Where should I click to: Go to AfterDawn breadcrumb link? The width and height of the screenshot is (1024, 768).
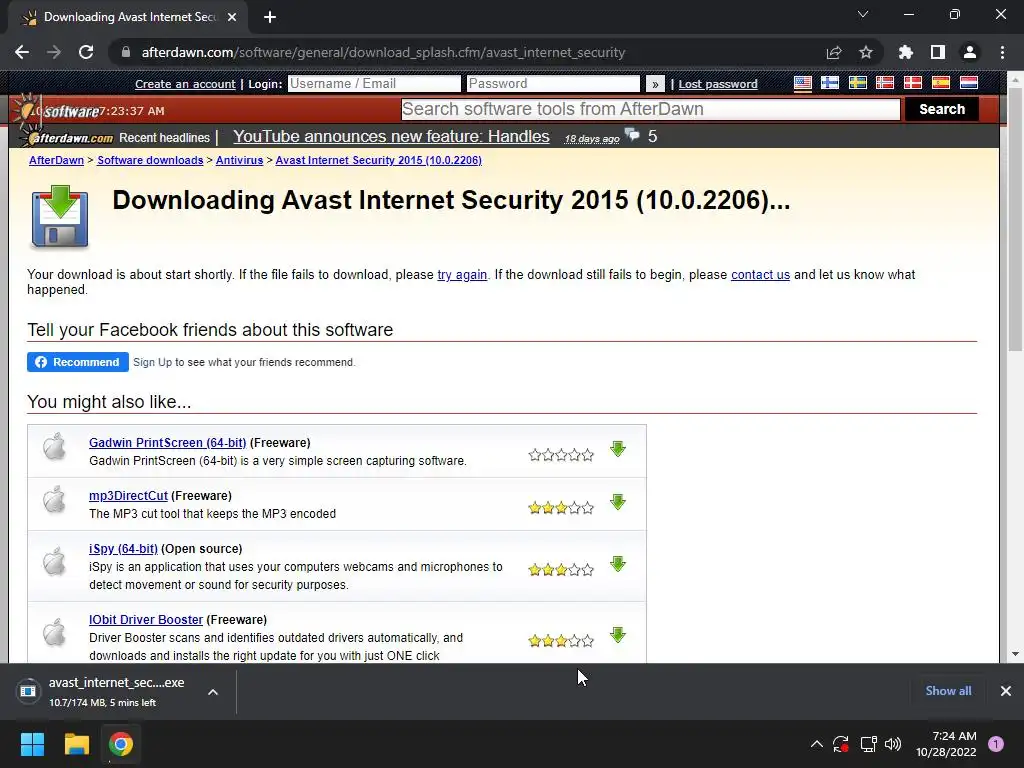[56, 161]
